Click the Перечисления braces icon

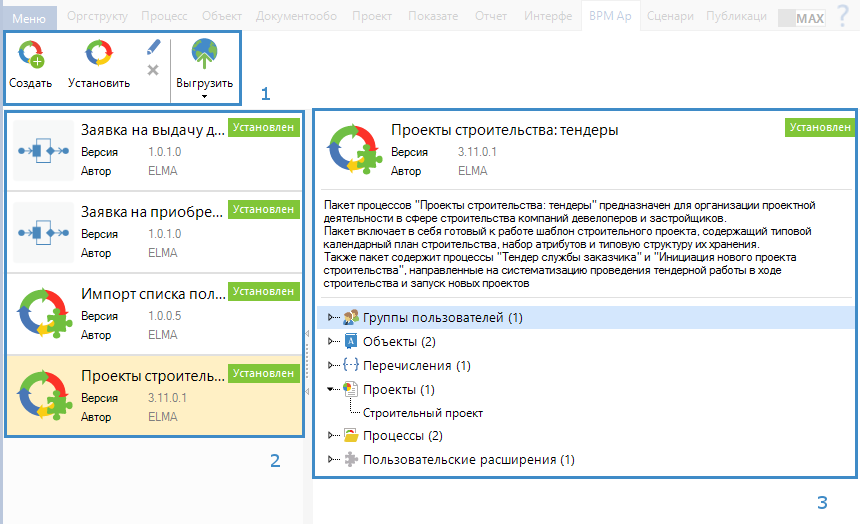click(x=350, y=365)
